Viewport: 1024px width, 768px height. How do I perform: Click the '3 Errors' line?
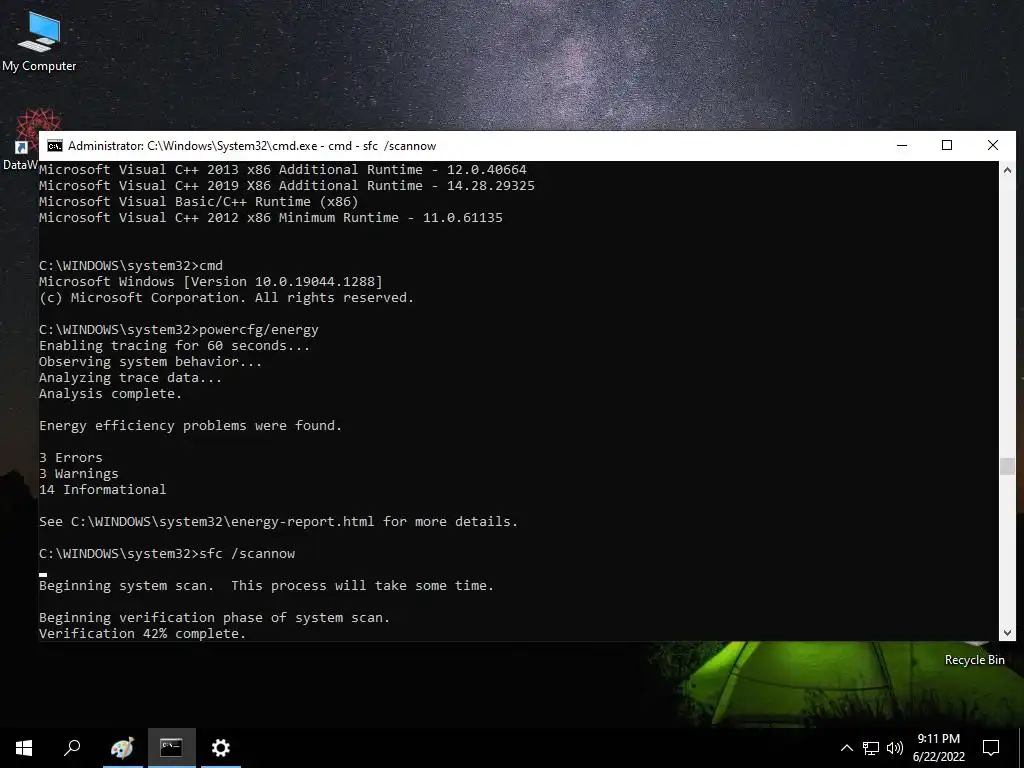(x=71, y=457)
